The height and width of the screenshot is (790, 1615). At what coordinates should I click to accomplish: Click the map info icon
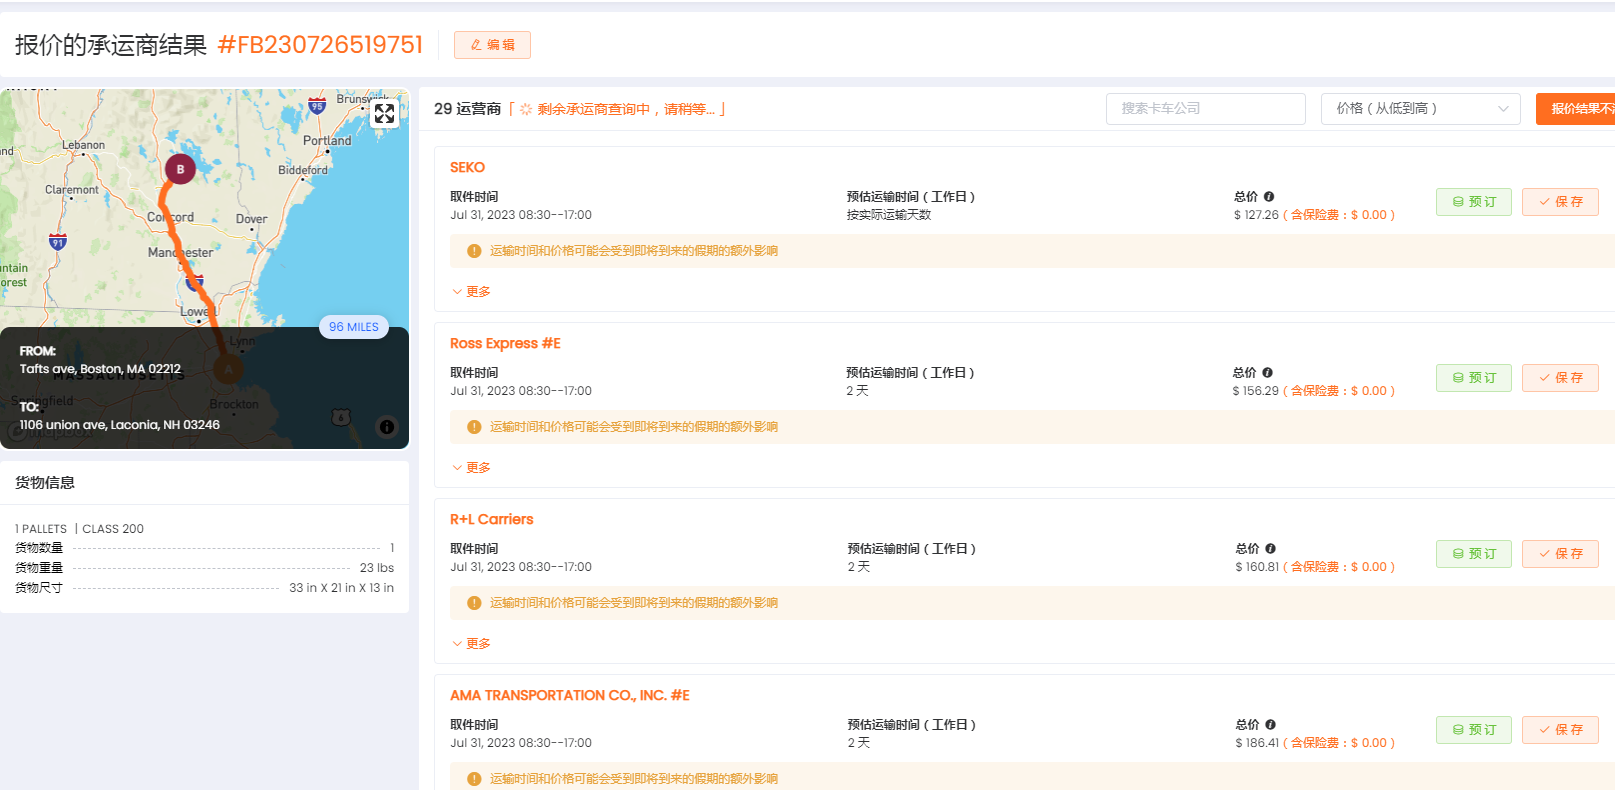point(387,427)
